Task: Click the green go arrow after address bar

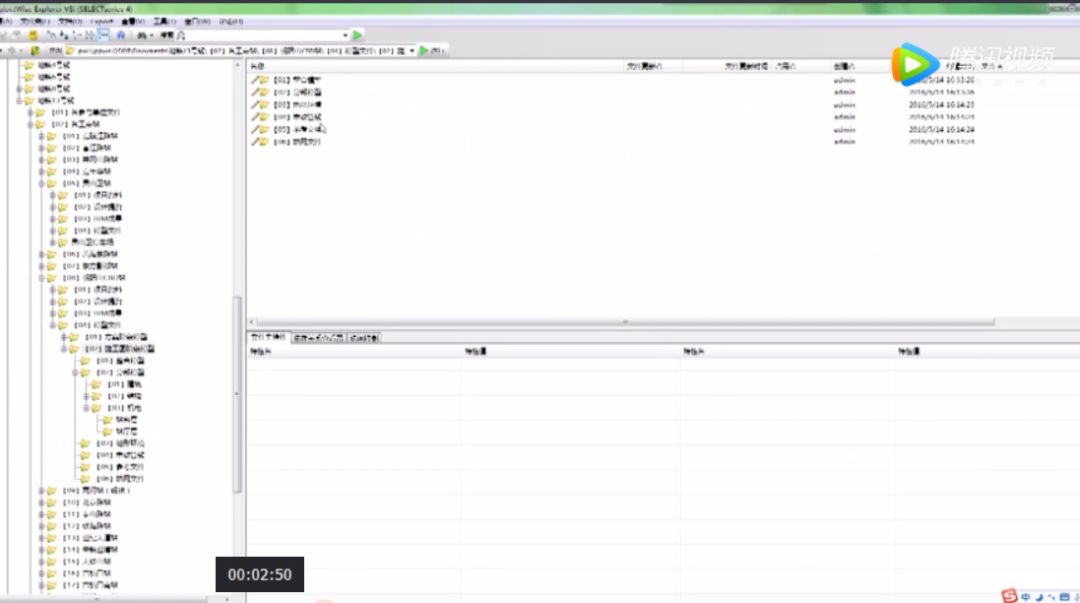Action: pyautogui.click(x=424, y=50)
